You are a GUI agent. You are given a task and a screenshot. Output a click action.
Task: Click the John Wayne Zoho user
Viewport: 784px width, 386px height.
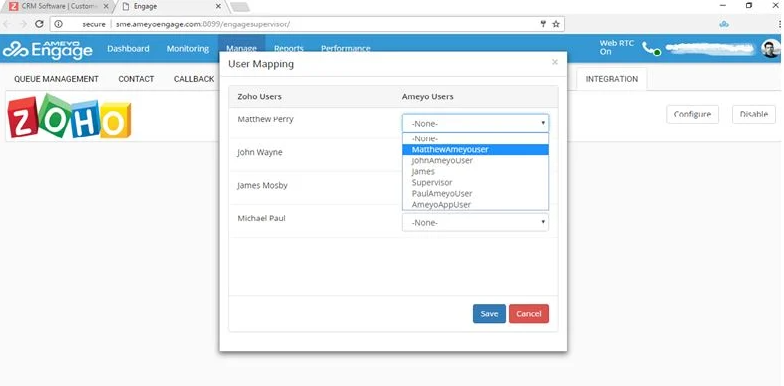[x=260, y=152]
